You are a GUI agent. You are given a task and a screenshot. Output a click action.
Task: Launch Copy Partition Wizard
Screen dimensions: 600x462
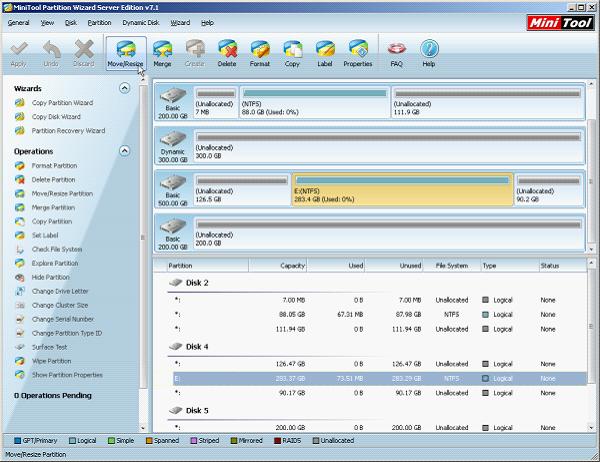62,103
